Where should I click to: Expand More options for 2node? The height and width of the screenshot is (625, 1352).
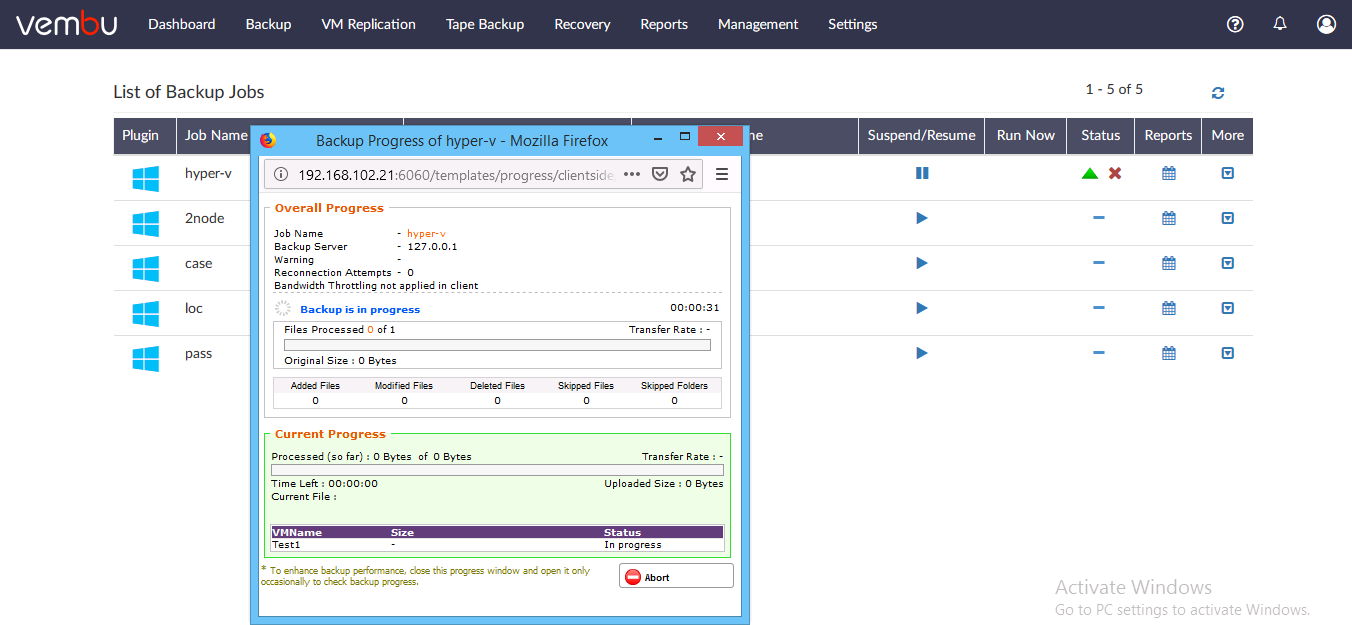point(1228,218)
